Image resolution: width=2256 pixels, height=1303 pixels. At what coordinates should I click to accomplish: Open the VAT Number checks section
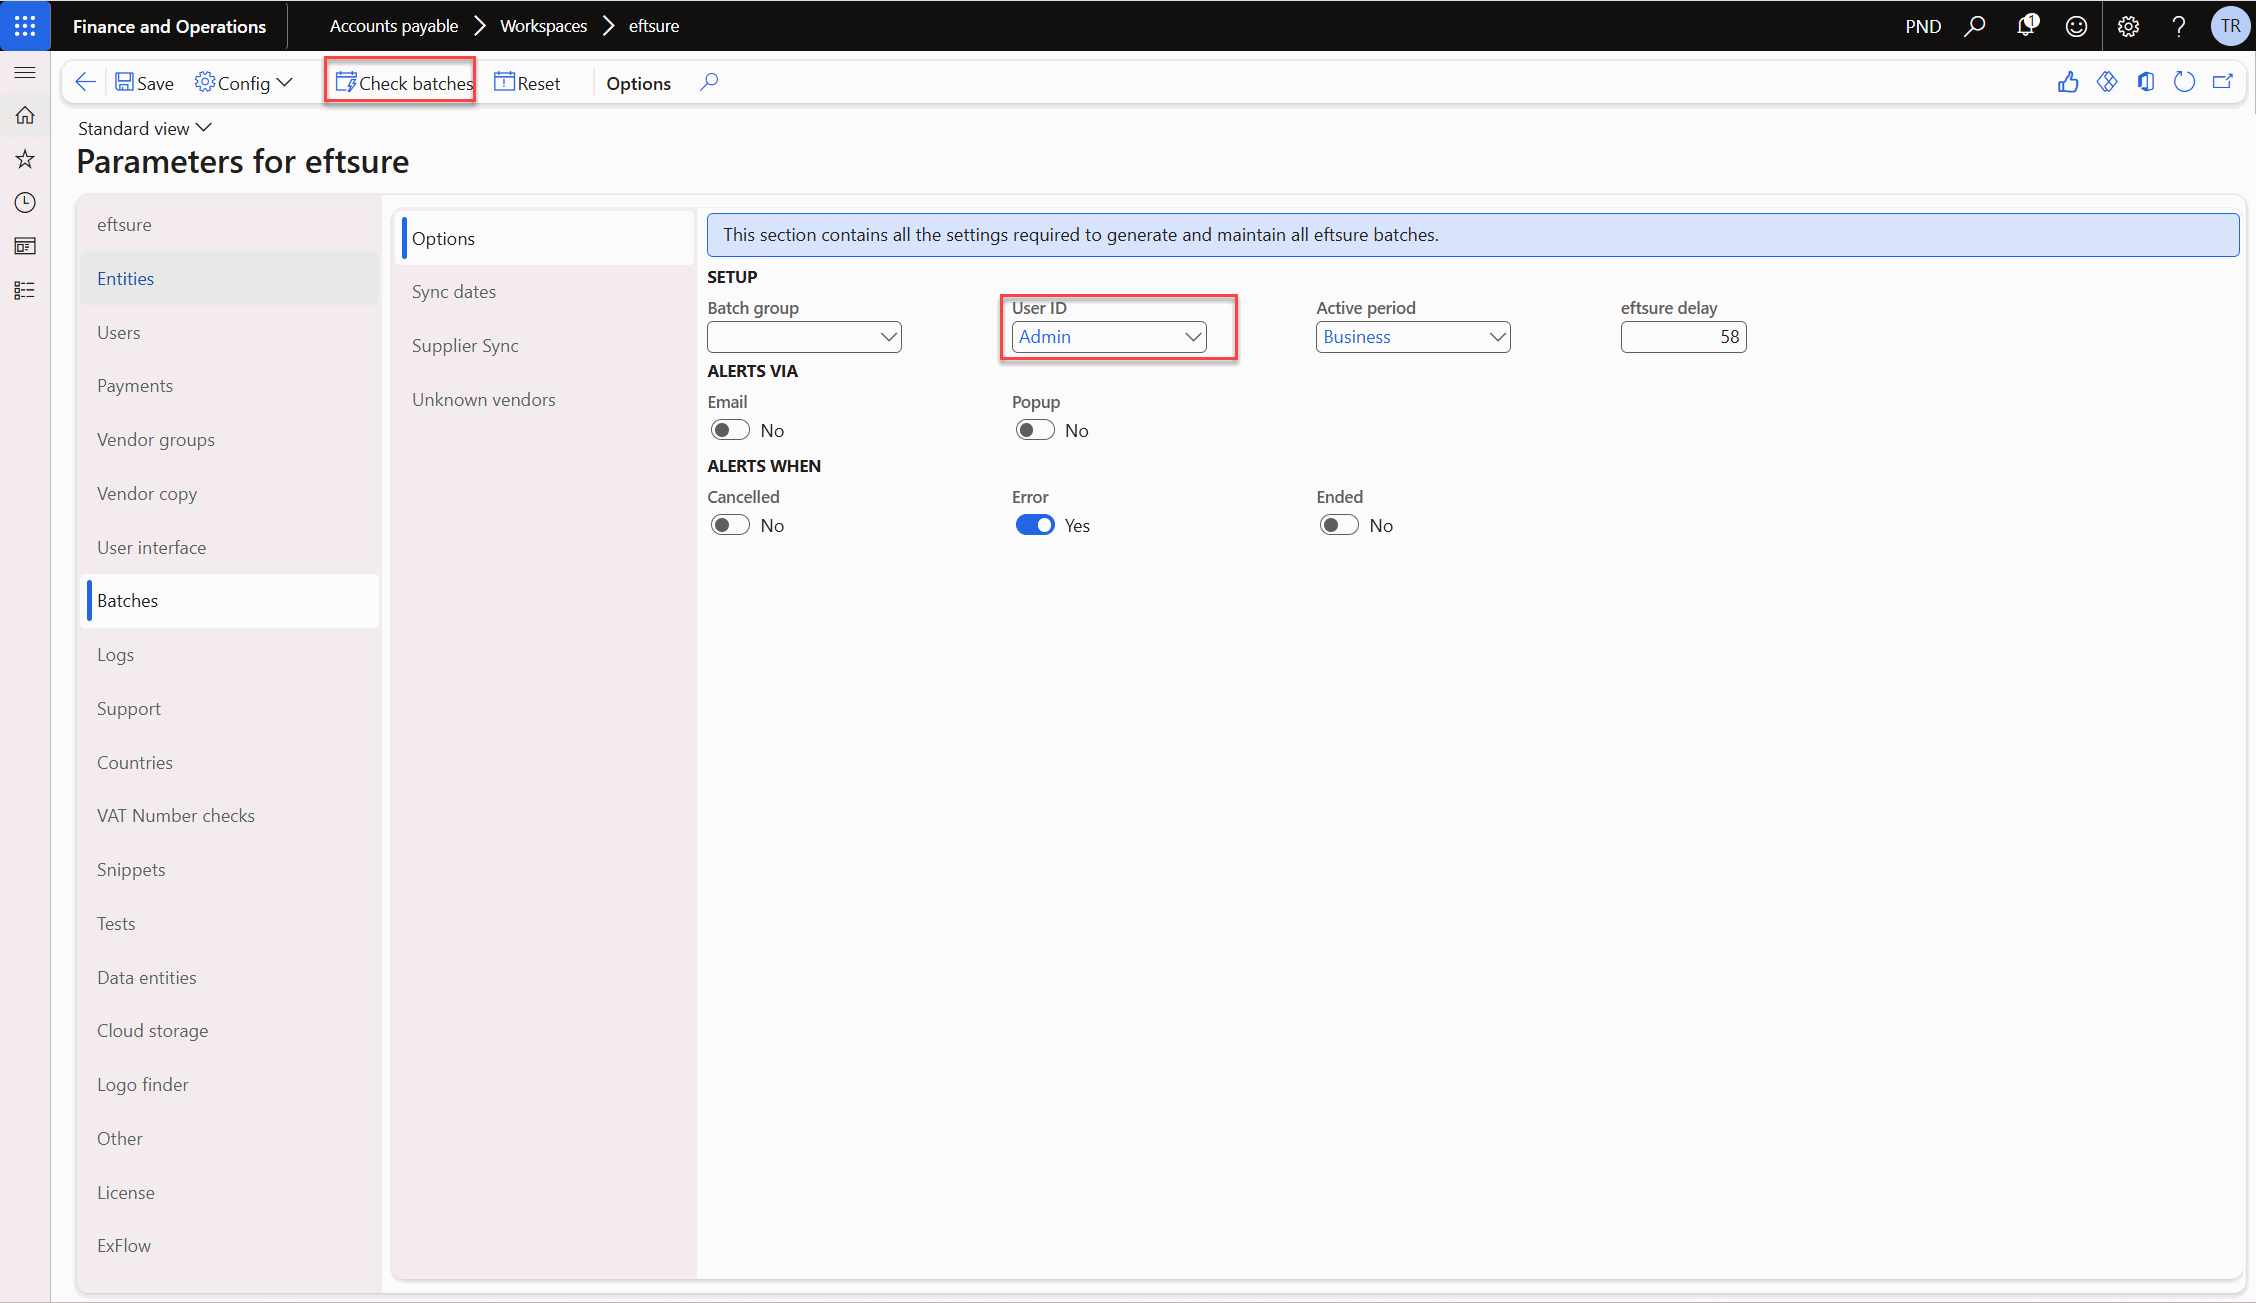230,816
